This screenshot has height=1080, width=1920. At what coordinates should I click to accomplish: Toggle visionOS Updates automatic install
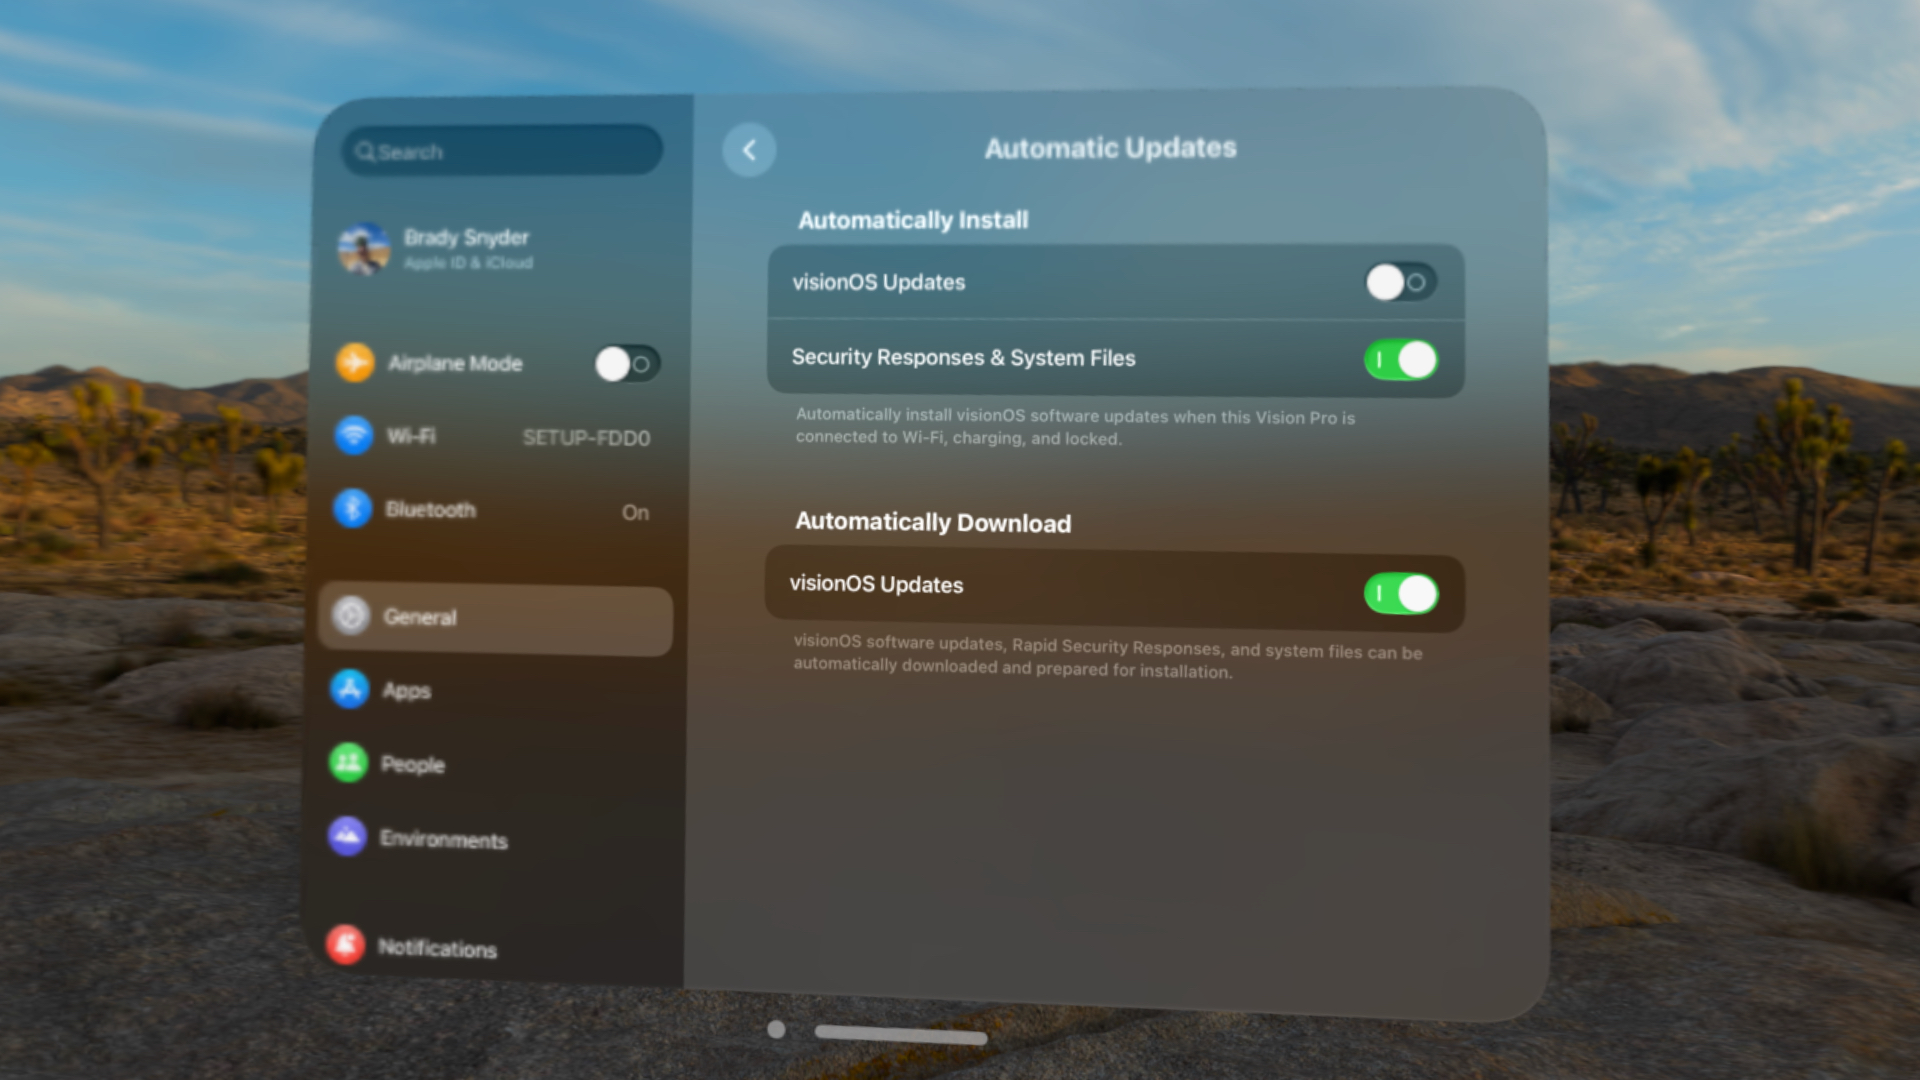(x=1396, y=282)
